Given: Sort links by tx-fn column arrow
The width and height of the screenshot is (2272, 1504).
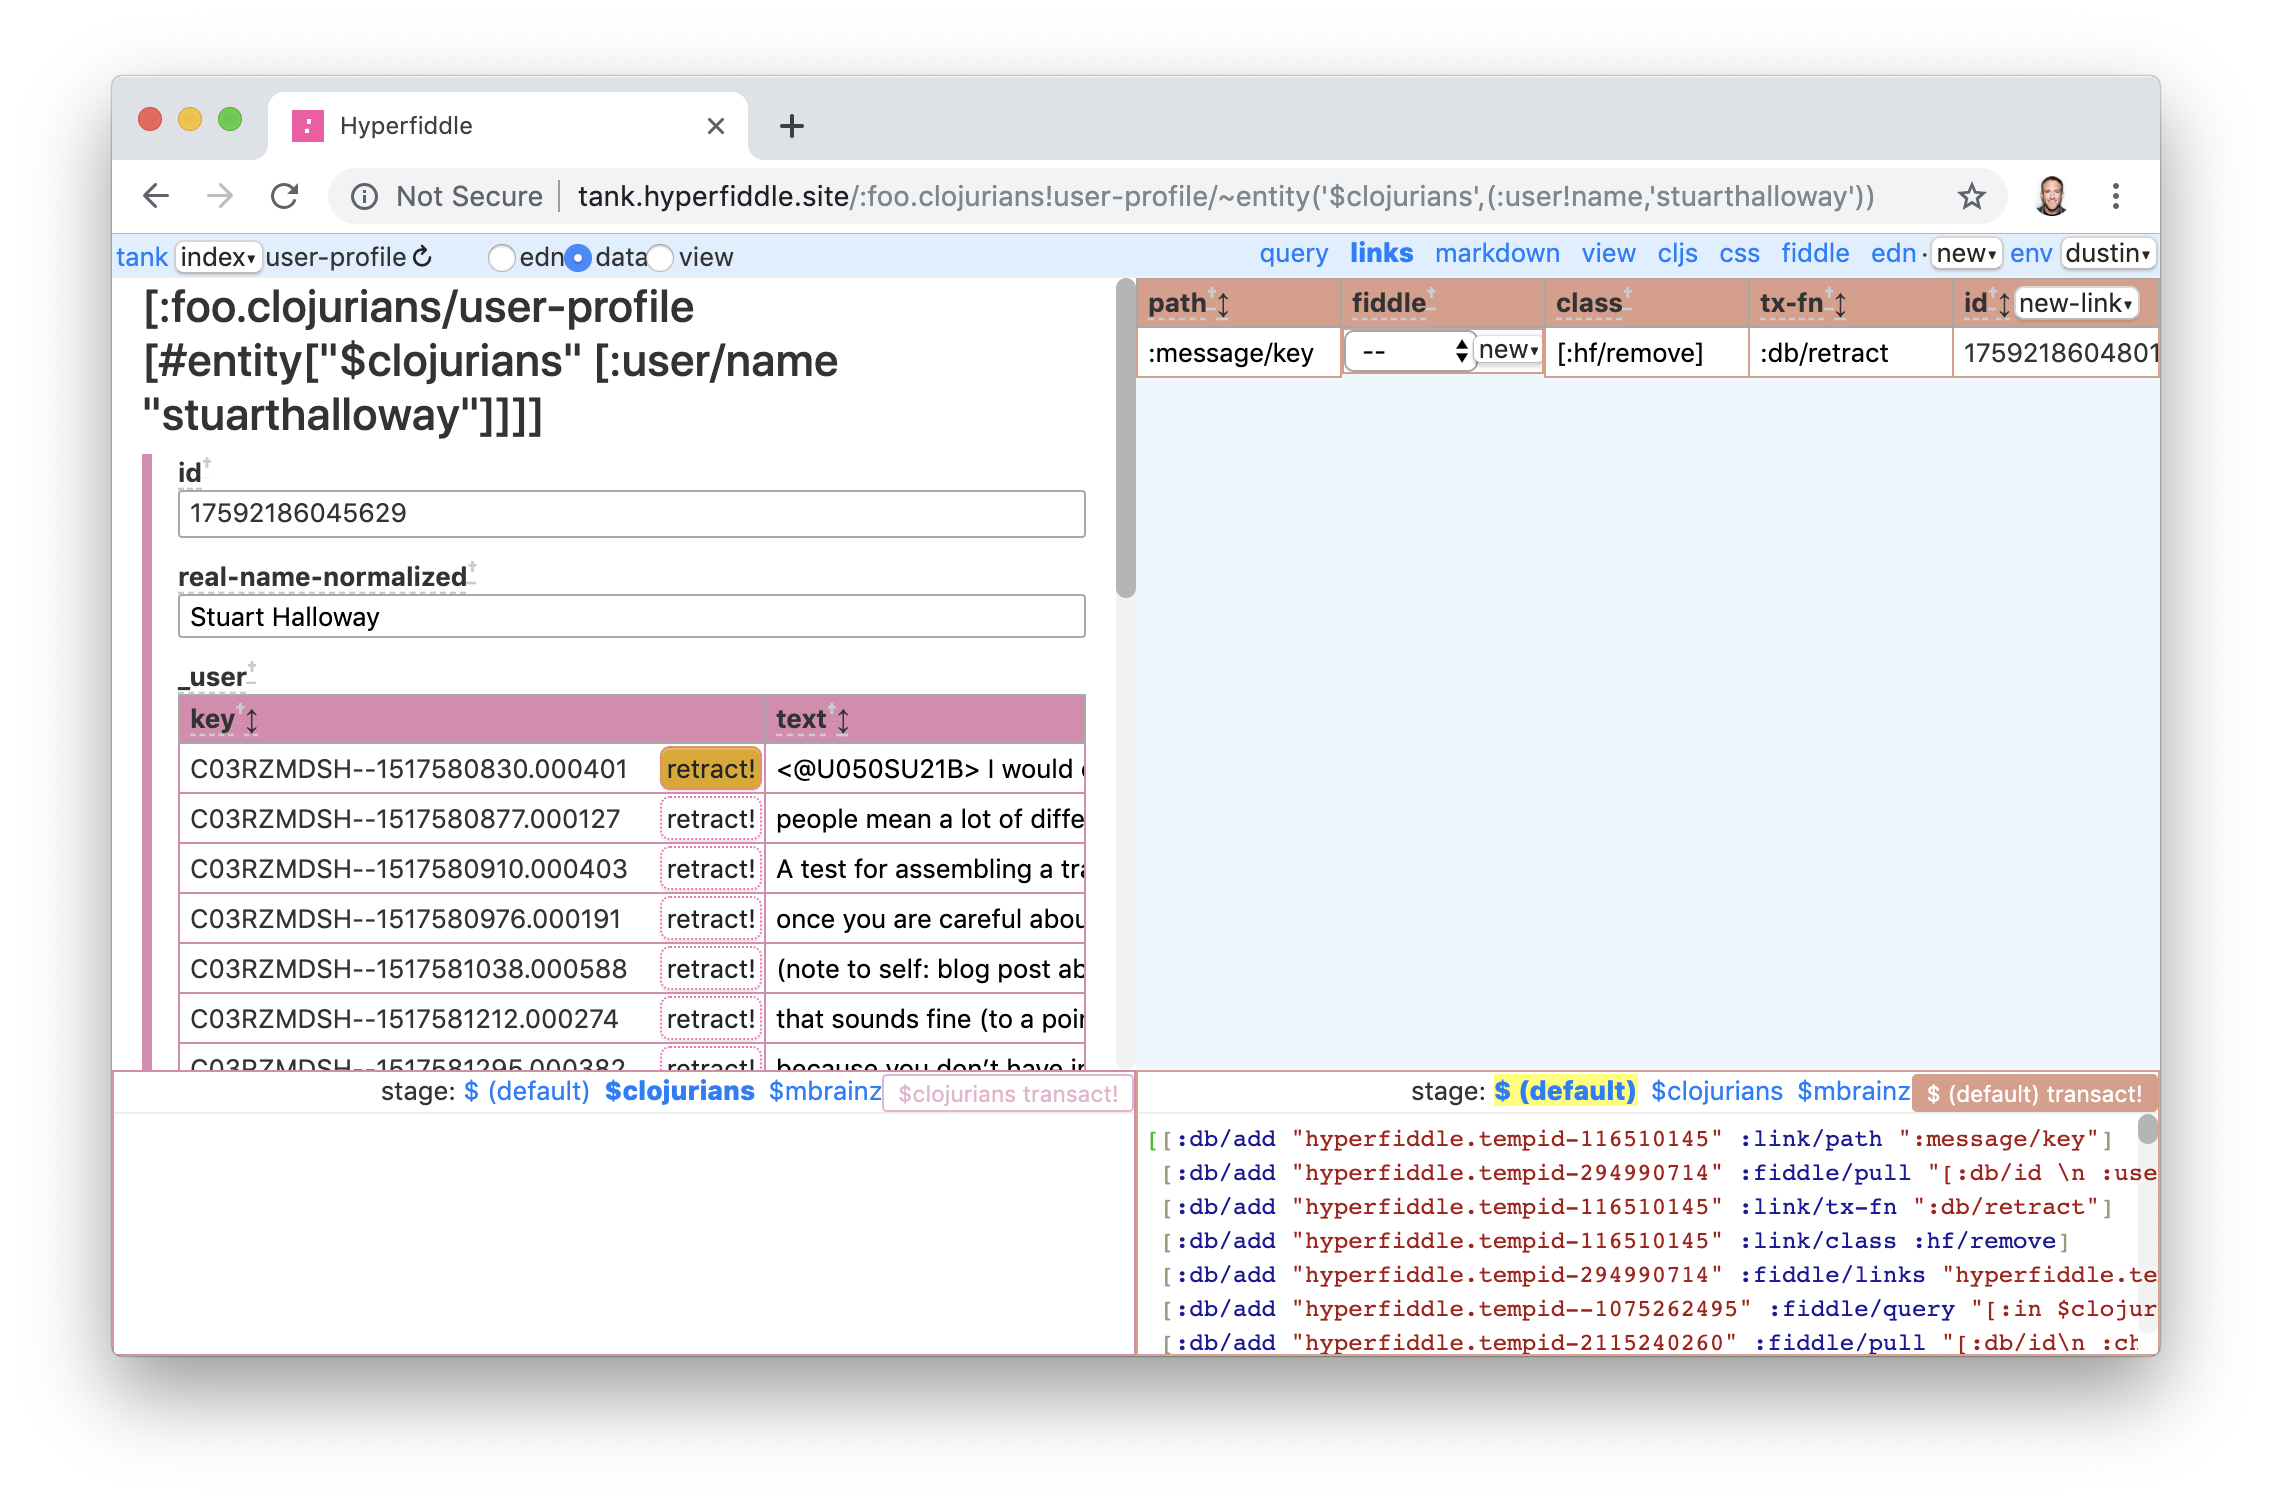Looking at the screenshot, I should pyautogui.click(x=1841, y=304).
